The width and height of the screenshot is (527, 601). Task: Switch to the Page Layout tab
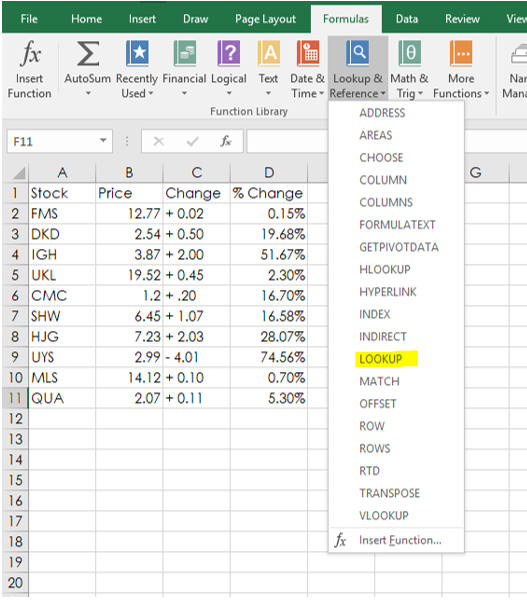point(265,19)
